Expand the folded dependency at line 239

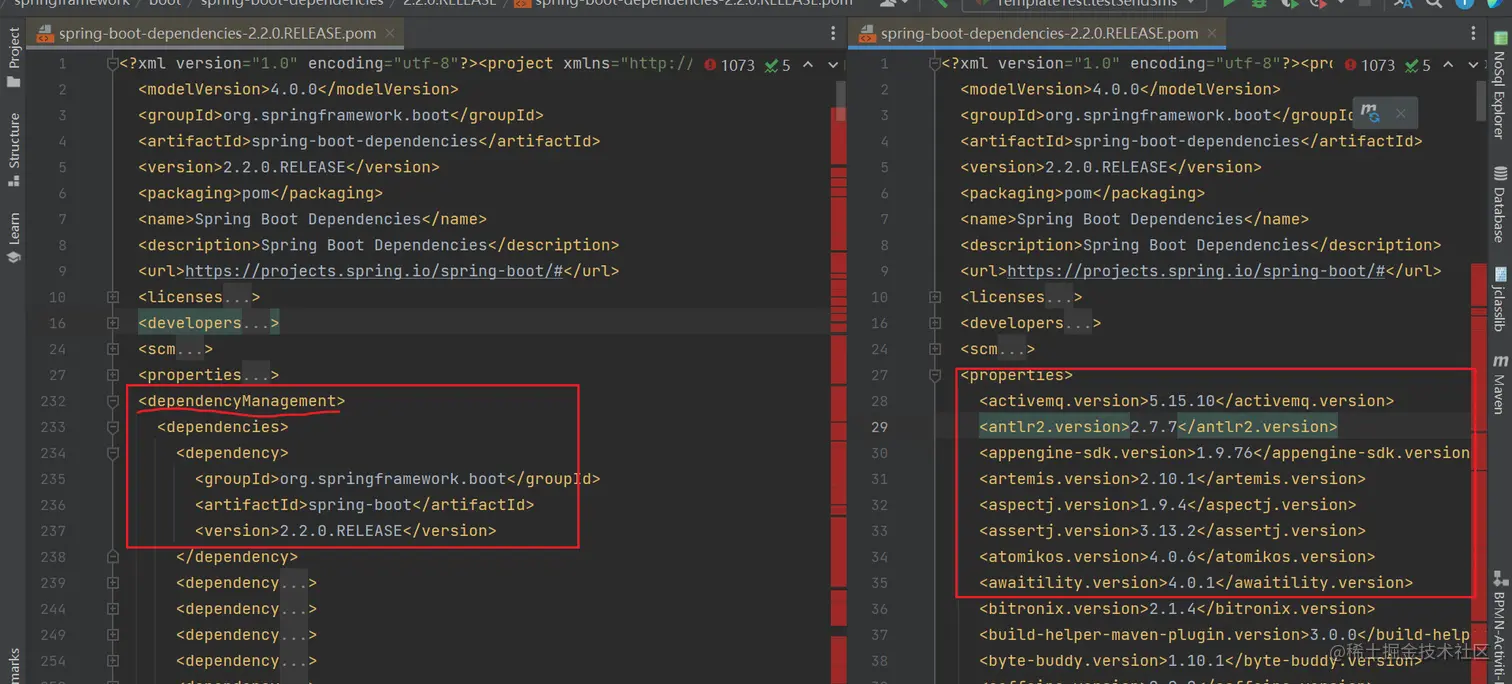pyautogui.click(x=113, y=583)
